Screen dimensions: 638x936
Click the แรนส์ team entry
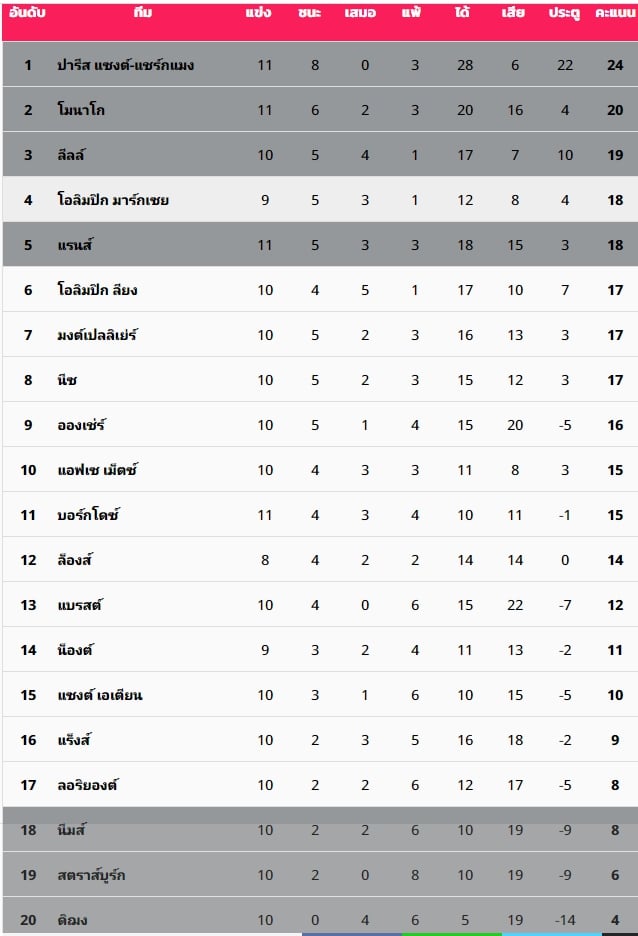point(75,245)
